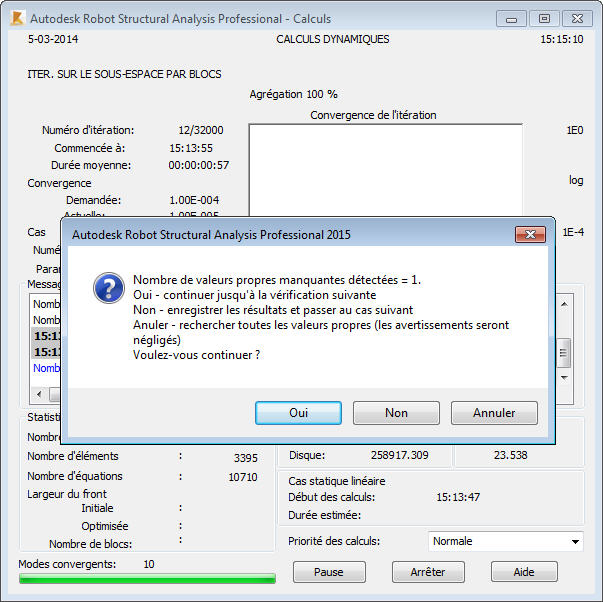
Task: Click the CALCULS DYNAMIQUES heading
Action: click(333, 39)
